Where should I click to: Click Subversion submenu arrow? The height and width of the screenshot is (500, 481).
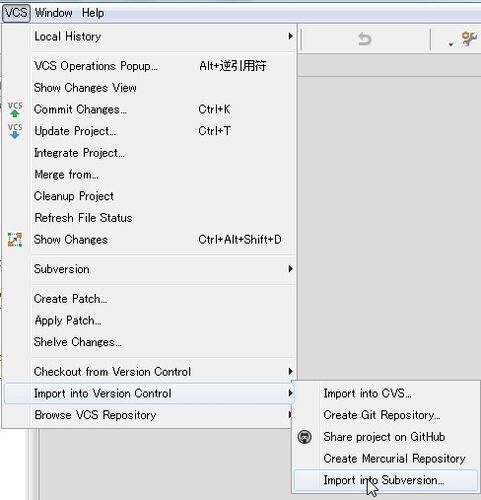point(291,269)
